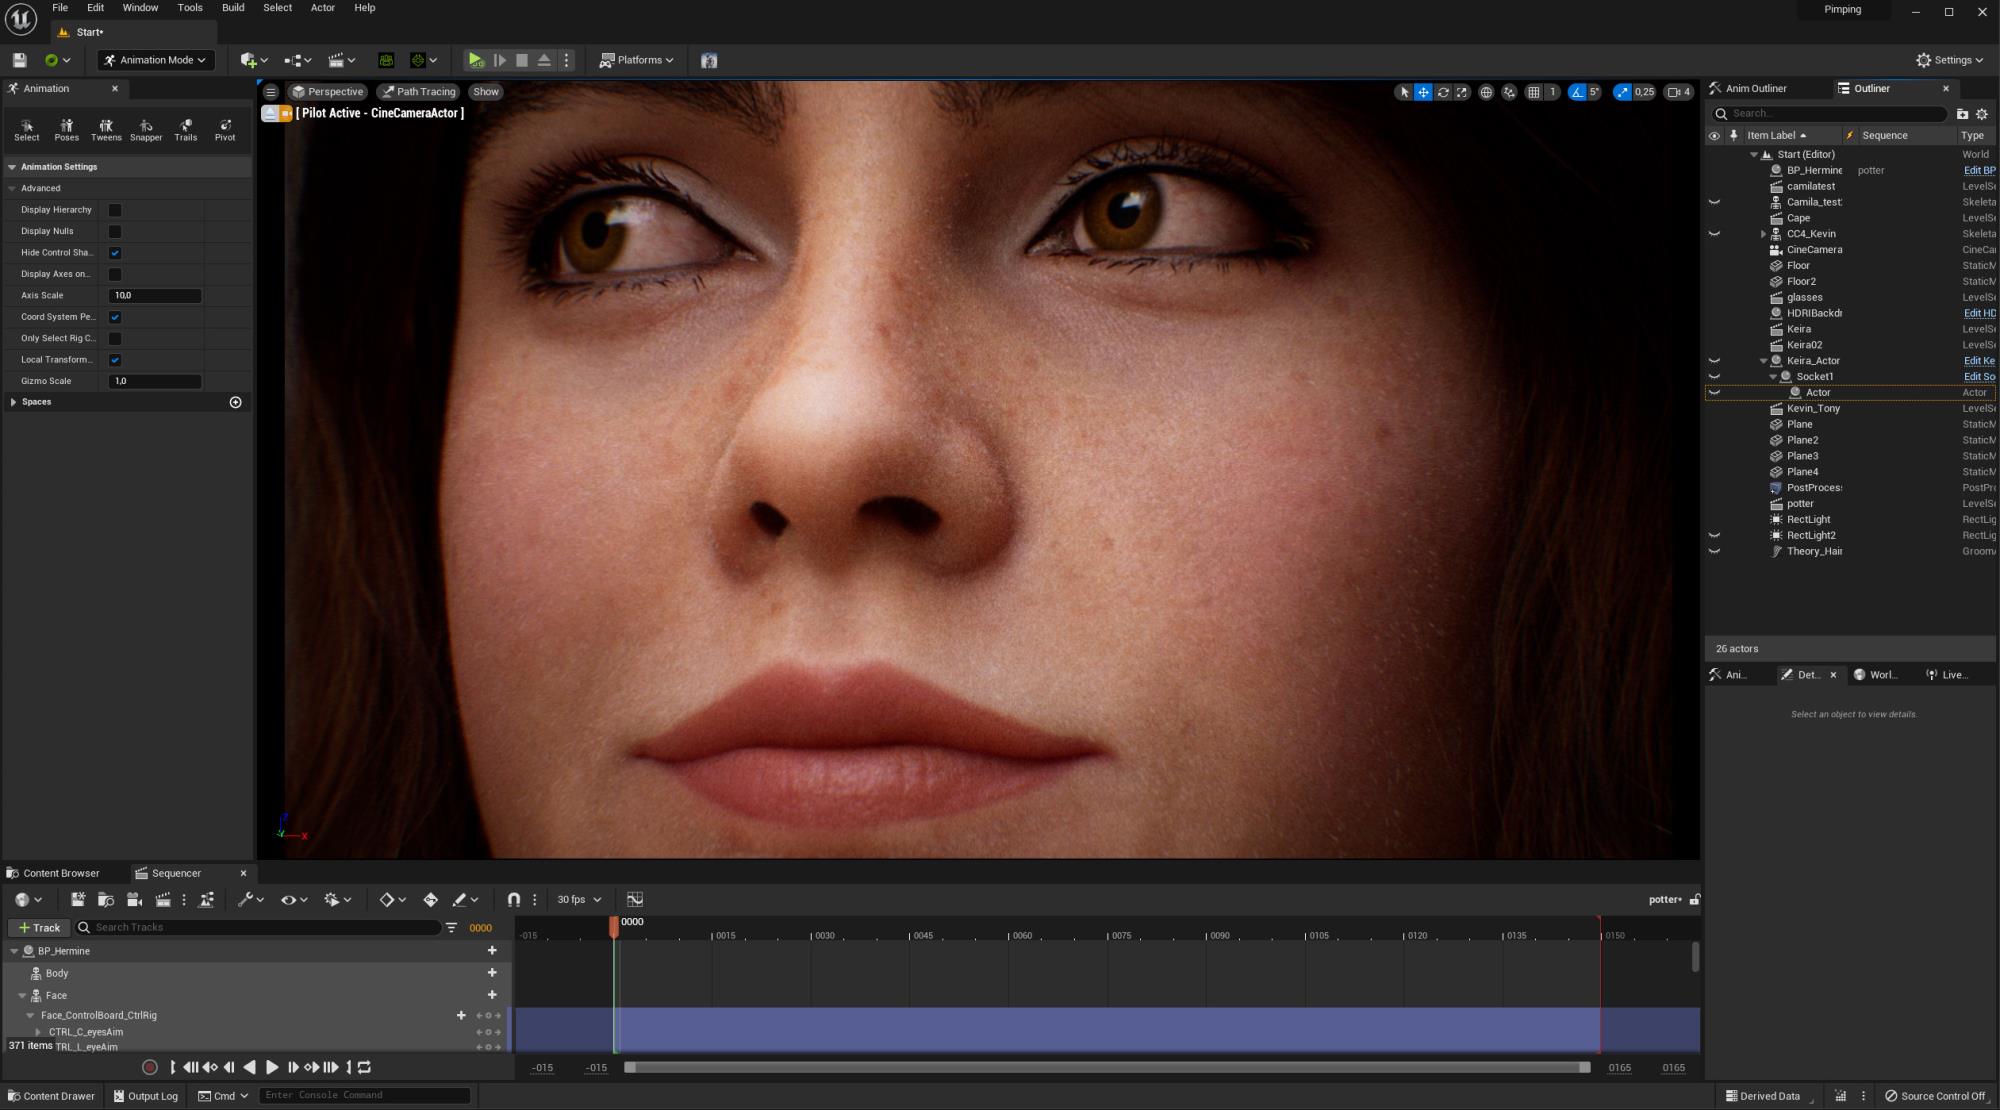Uncheck Hide Control Shapes checkbox
This screenshot has width=2000, height=1110.
(115, 253)
